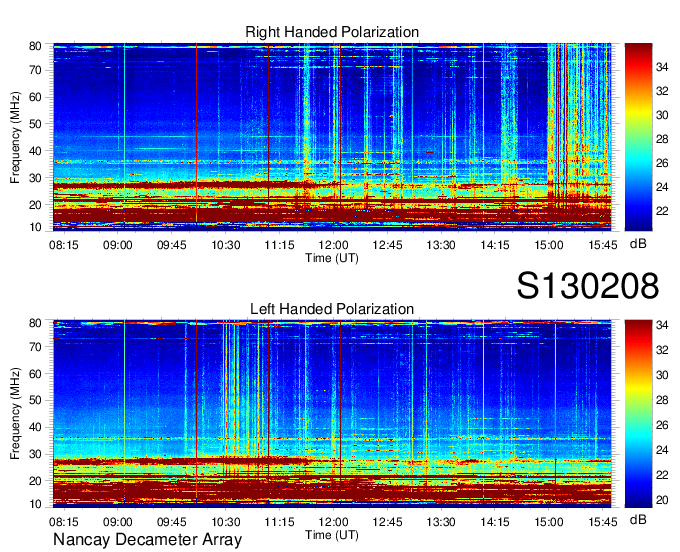Click the 'Time (UT)' label under Right Handed plot
The height and width of the screenshot is (552, 680).
tap(332, 258)
